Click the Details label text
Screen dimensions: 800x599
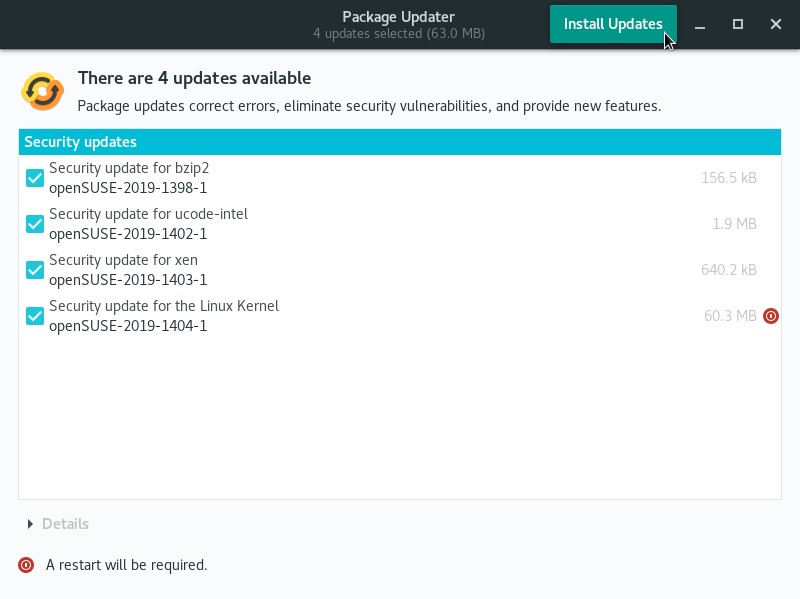[x=65, y=524]
